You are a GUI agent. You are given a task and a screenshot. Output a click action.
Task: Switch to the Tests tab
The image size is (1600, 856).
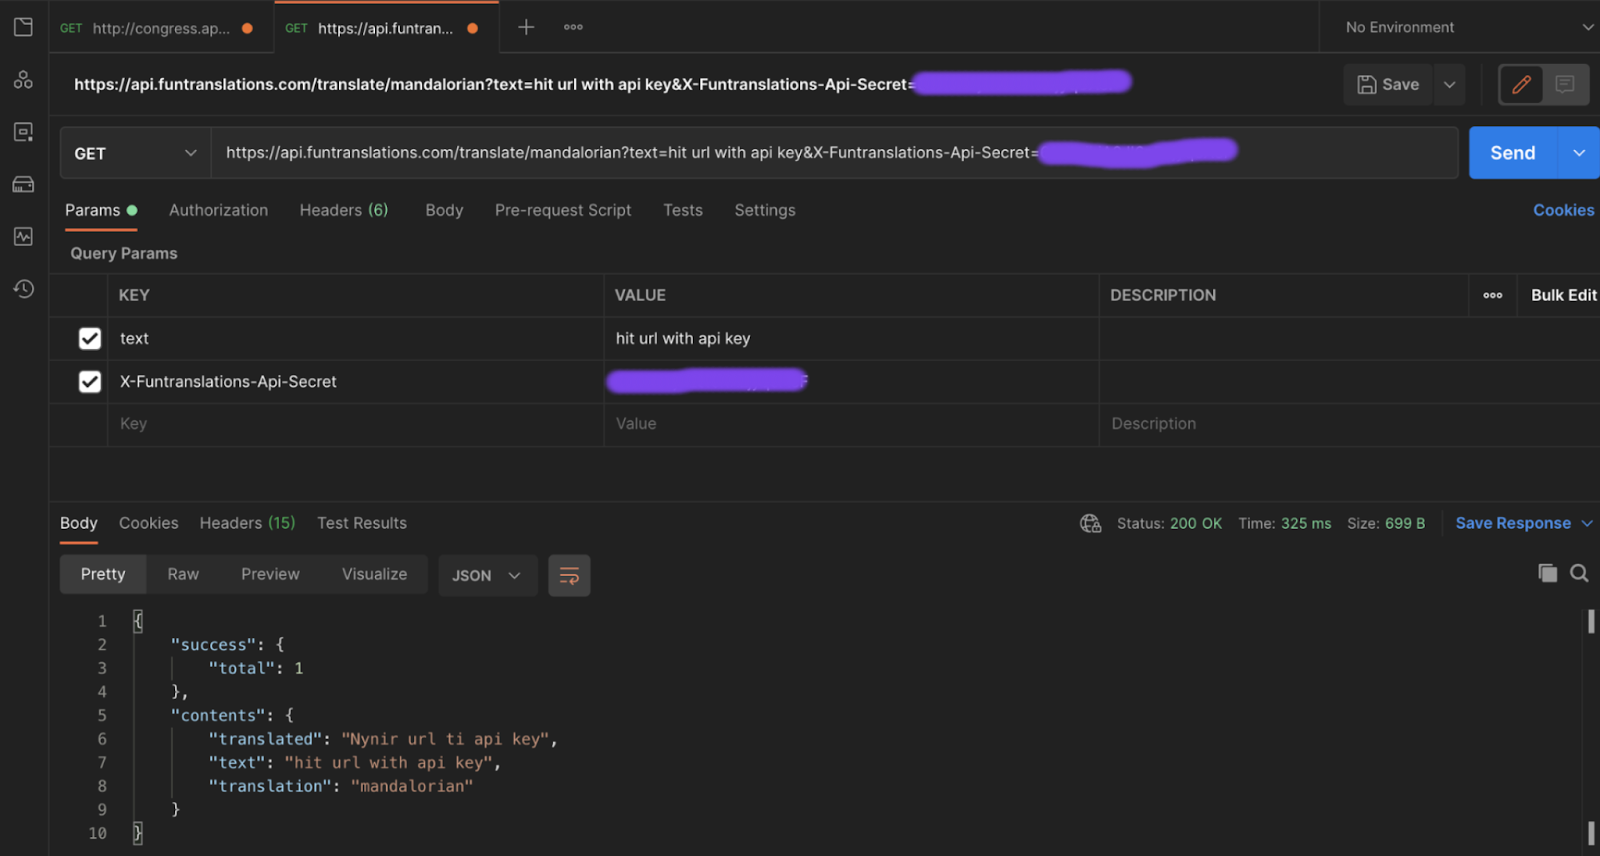683,210
